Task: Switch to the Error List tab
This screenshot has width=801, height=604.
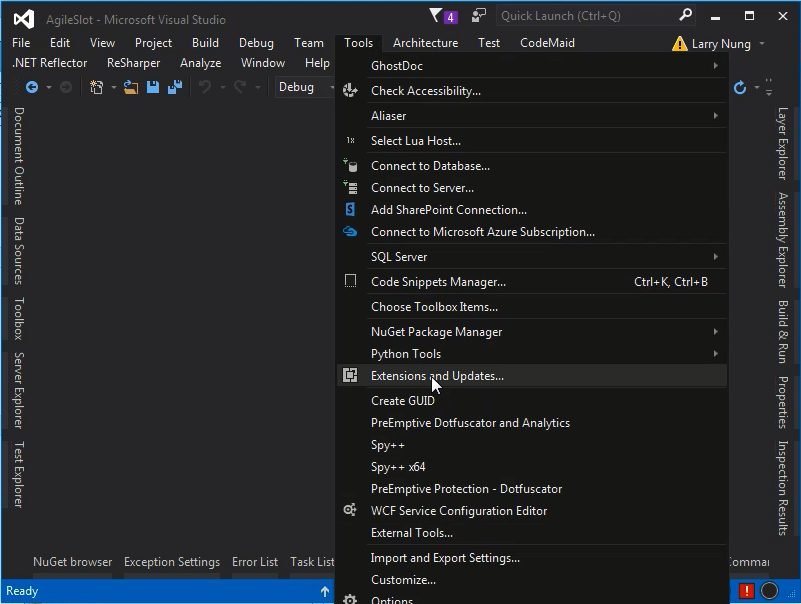Action: click(x=254, y=562)
